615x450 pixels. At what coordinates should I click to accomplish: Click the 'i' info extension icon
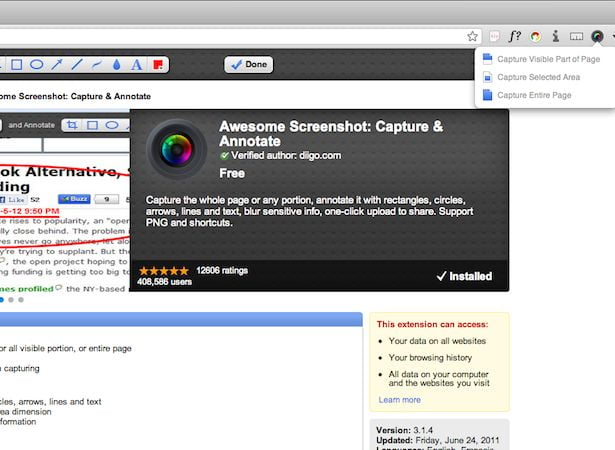[x=555, y=36]
